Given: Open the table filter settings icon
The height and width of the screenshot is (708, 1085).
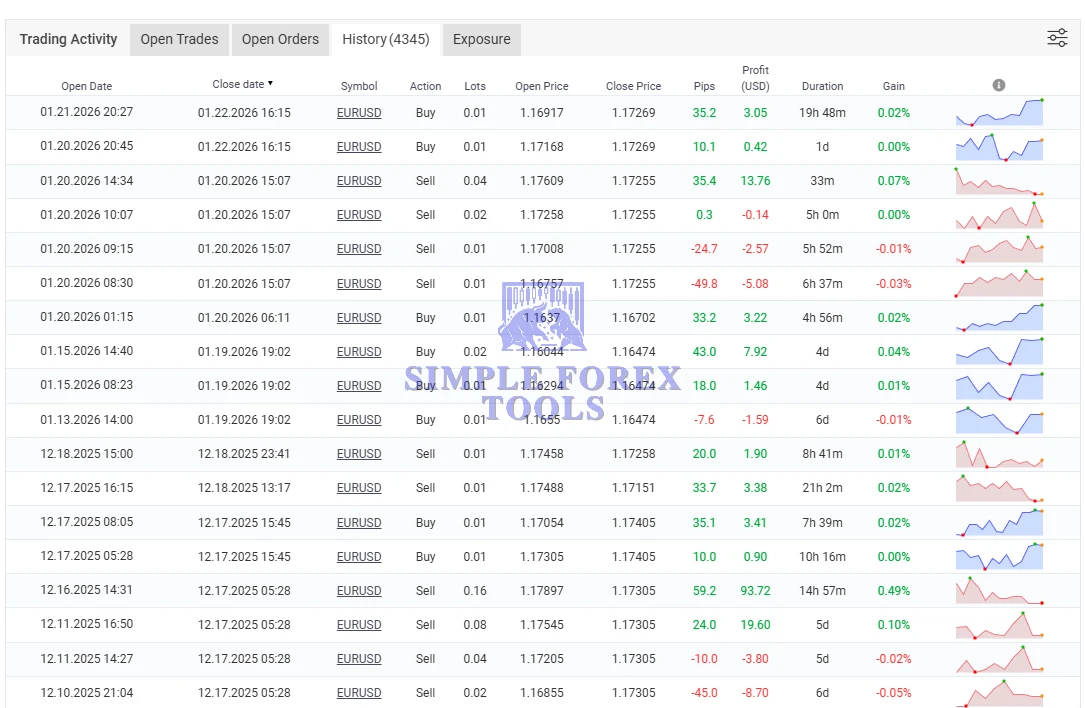Looking at the screenshot, I should coord(1057,38).
